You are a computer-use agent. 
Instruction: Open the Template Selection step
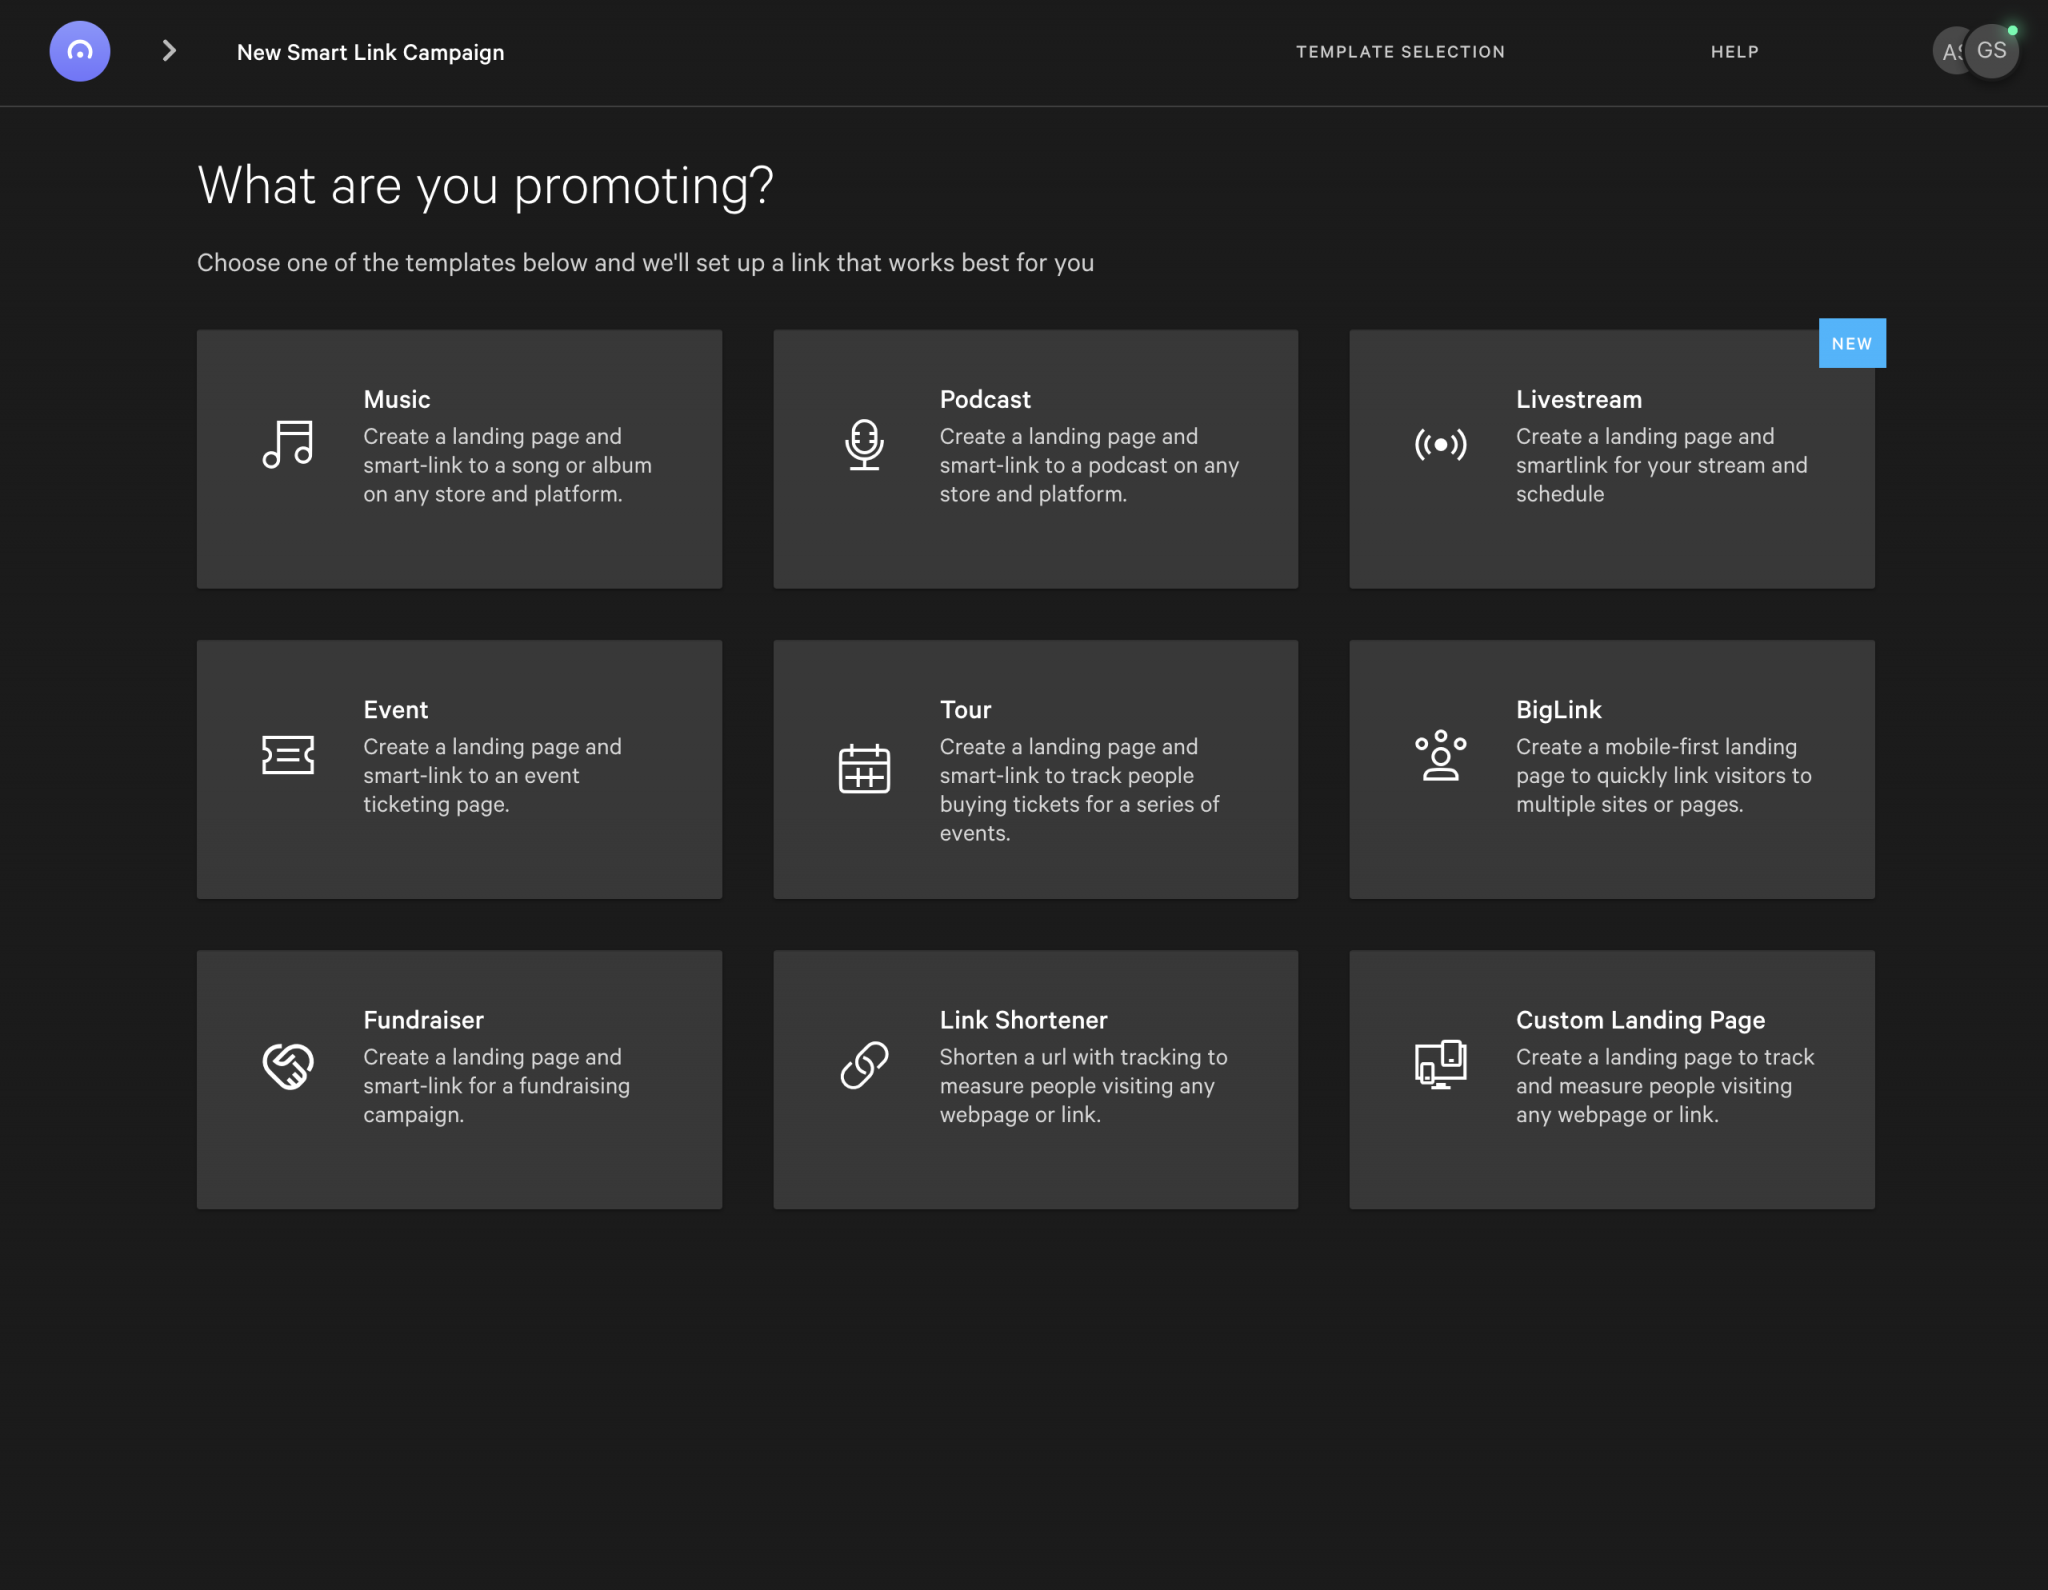[x=1400, y=52]
